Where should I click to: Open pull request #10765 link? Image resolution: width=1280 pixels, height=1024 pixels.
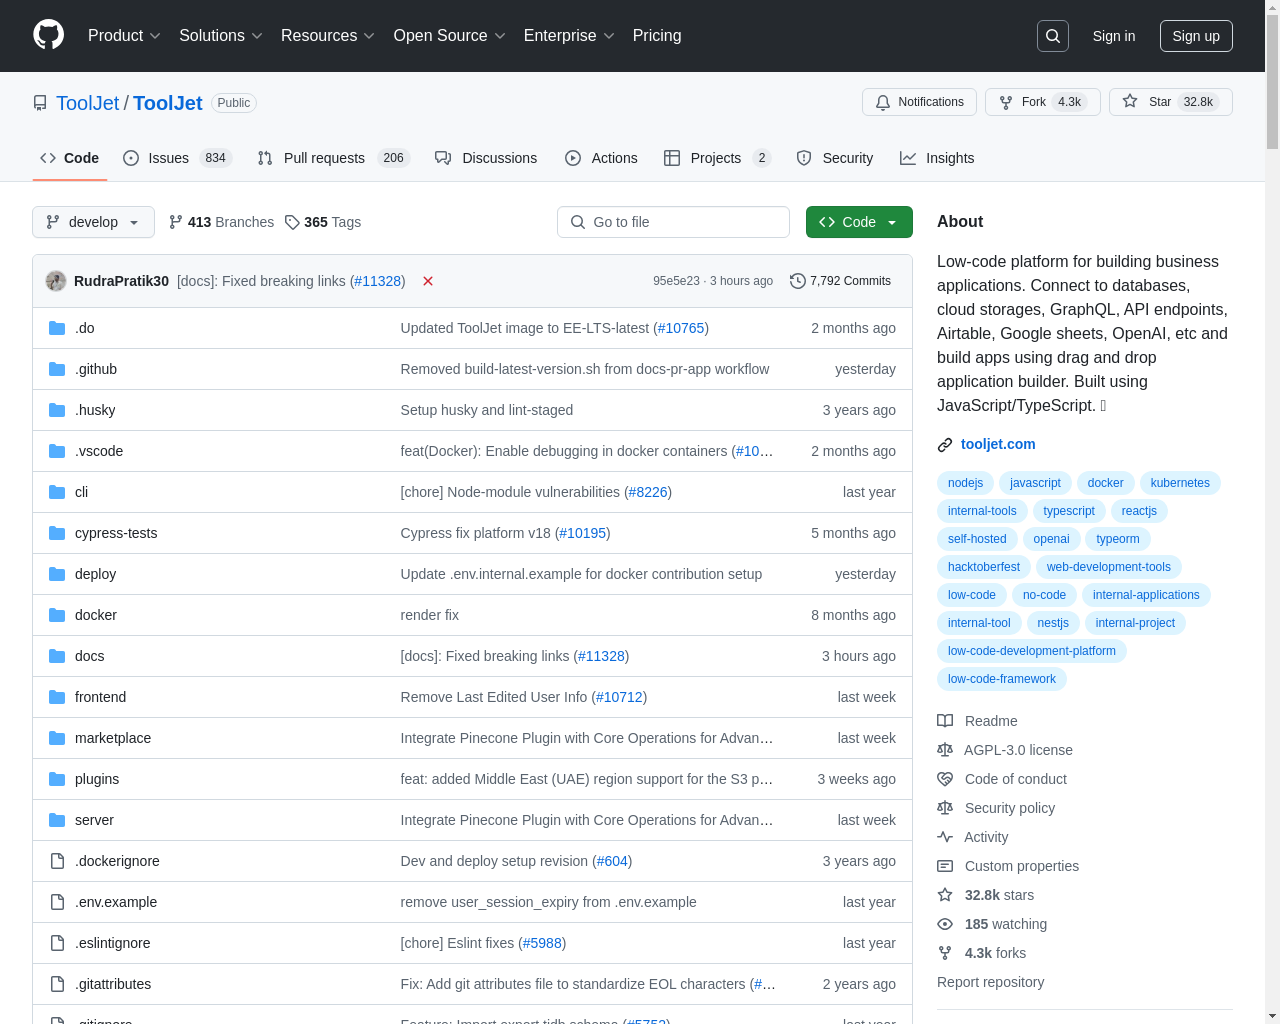pyautogui.click(x=681, y=328)
